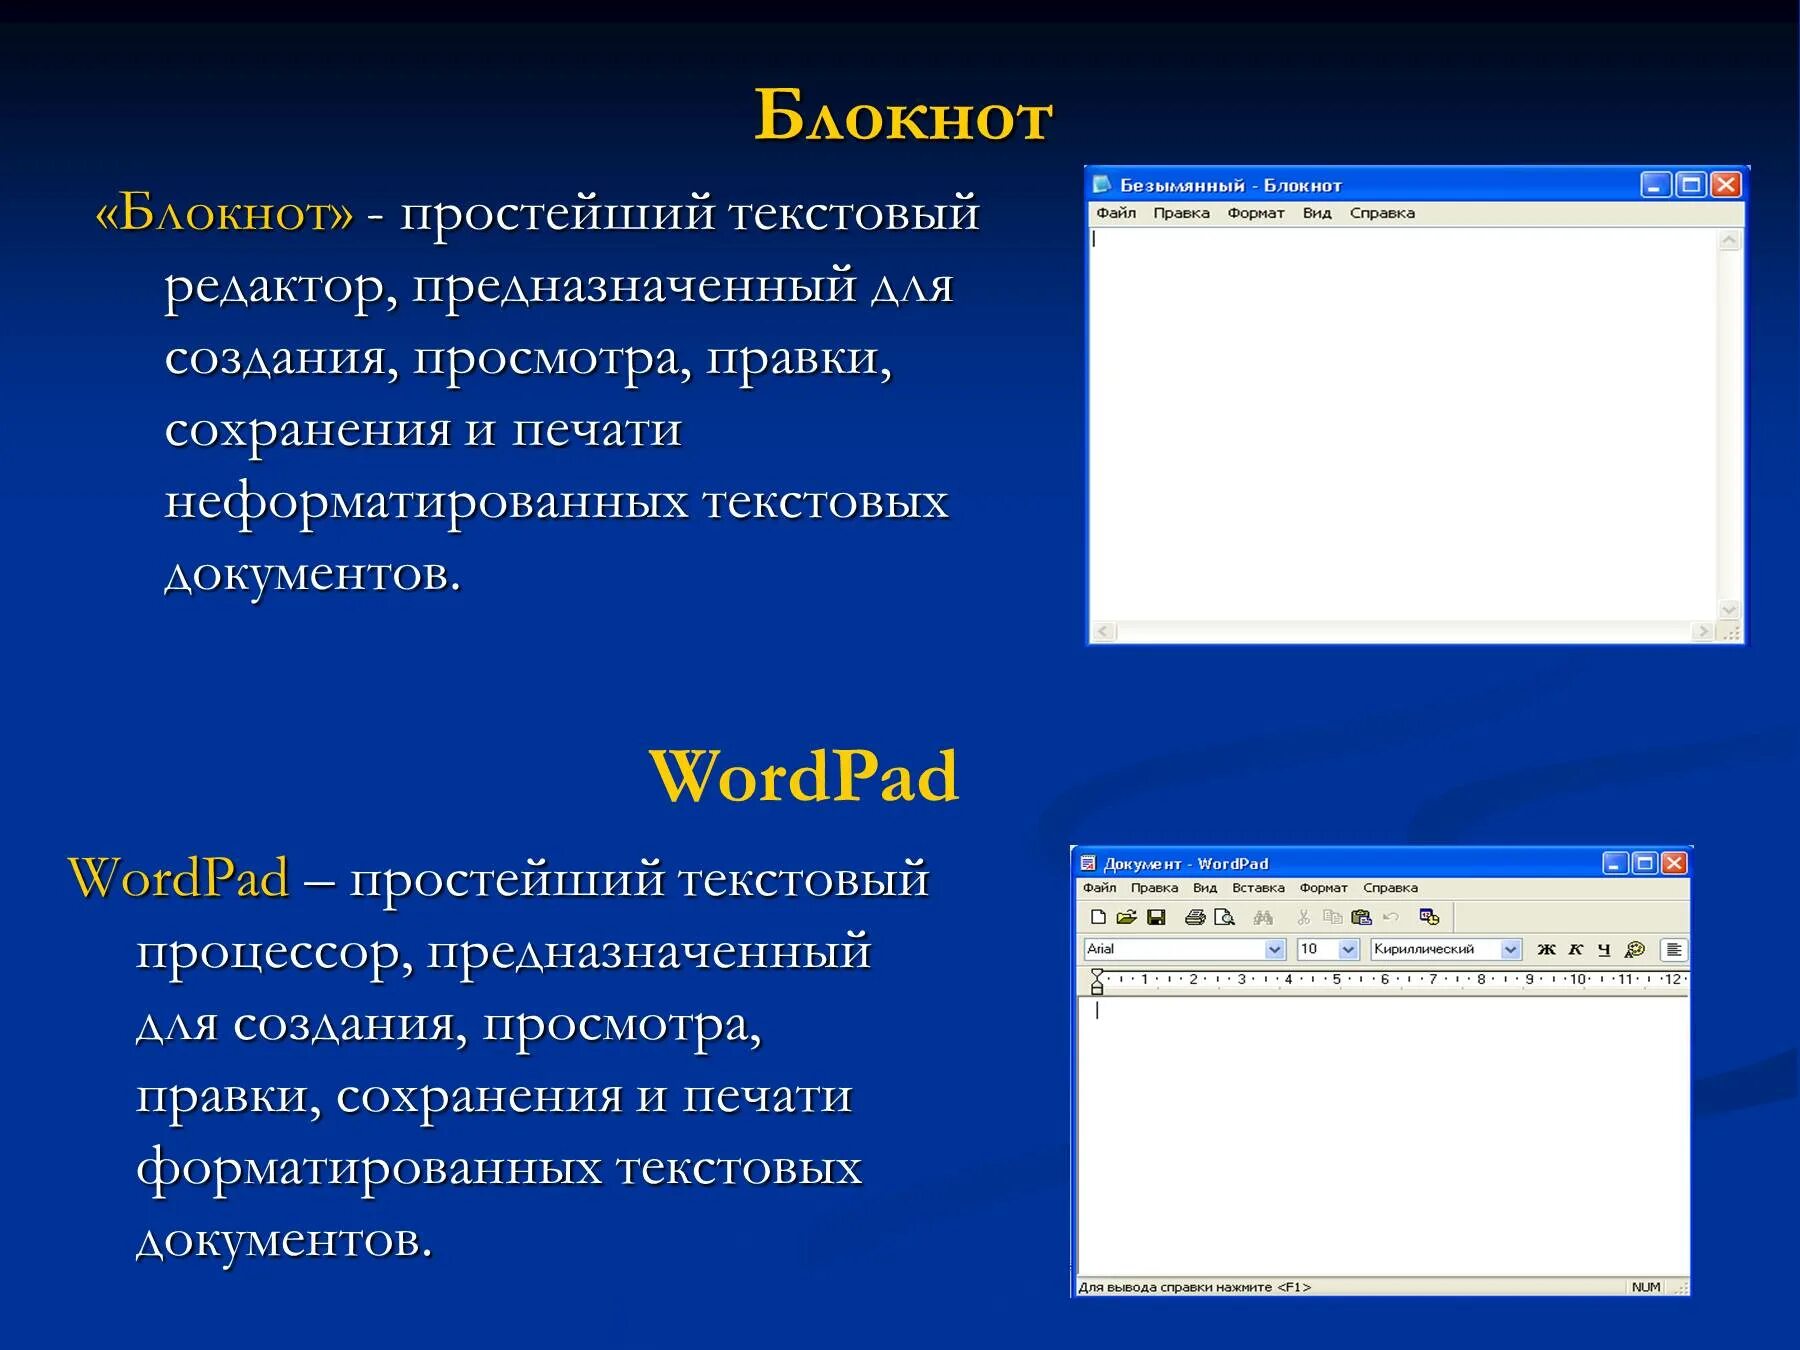This screenshot has width=1800, height=1350.
Task: Click the Cut scissors icon in WordPad
Action: click(x=1303, y=917)
